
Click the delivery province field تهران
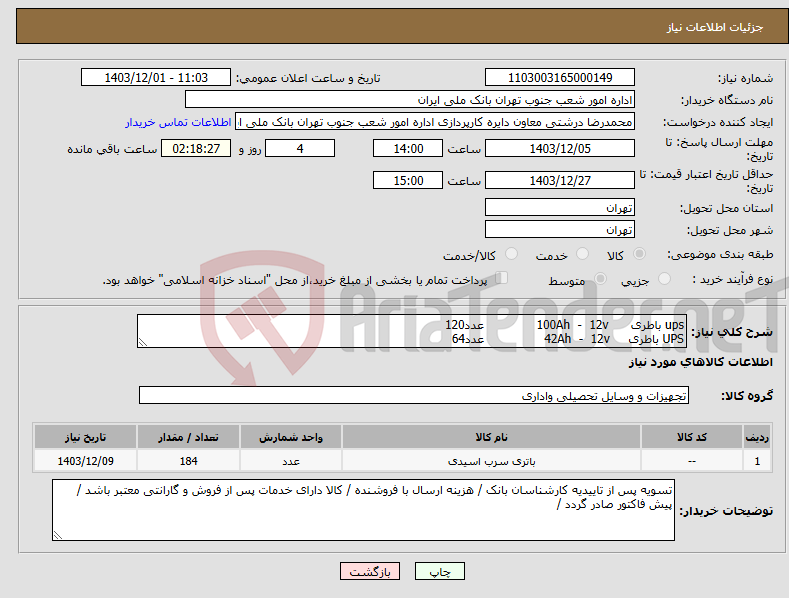[560, 207]
